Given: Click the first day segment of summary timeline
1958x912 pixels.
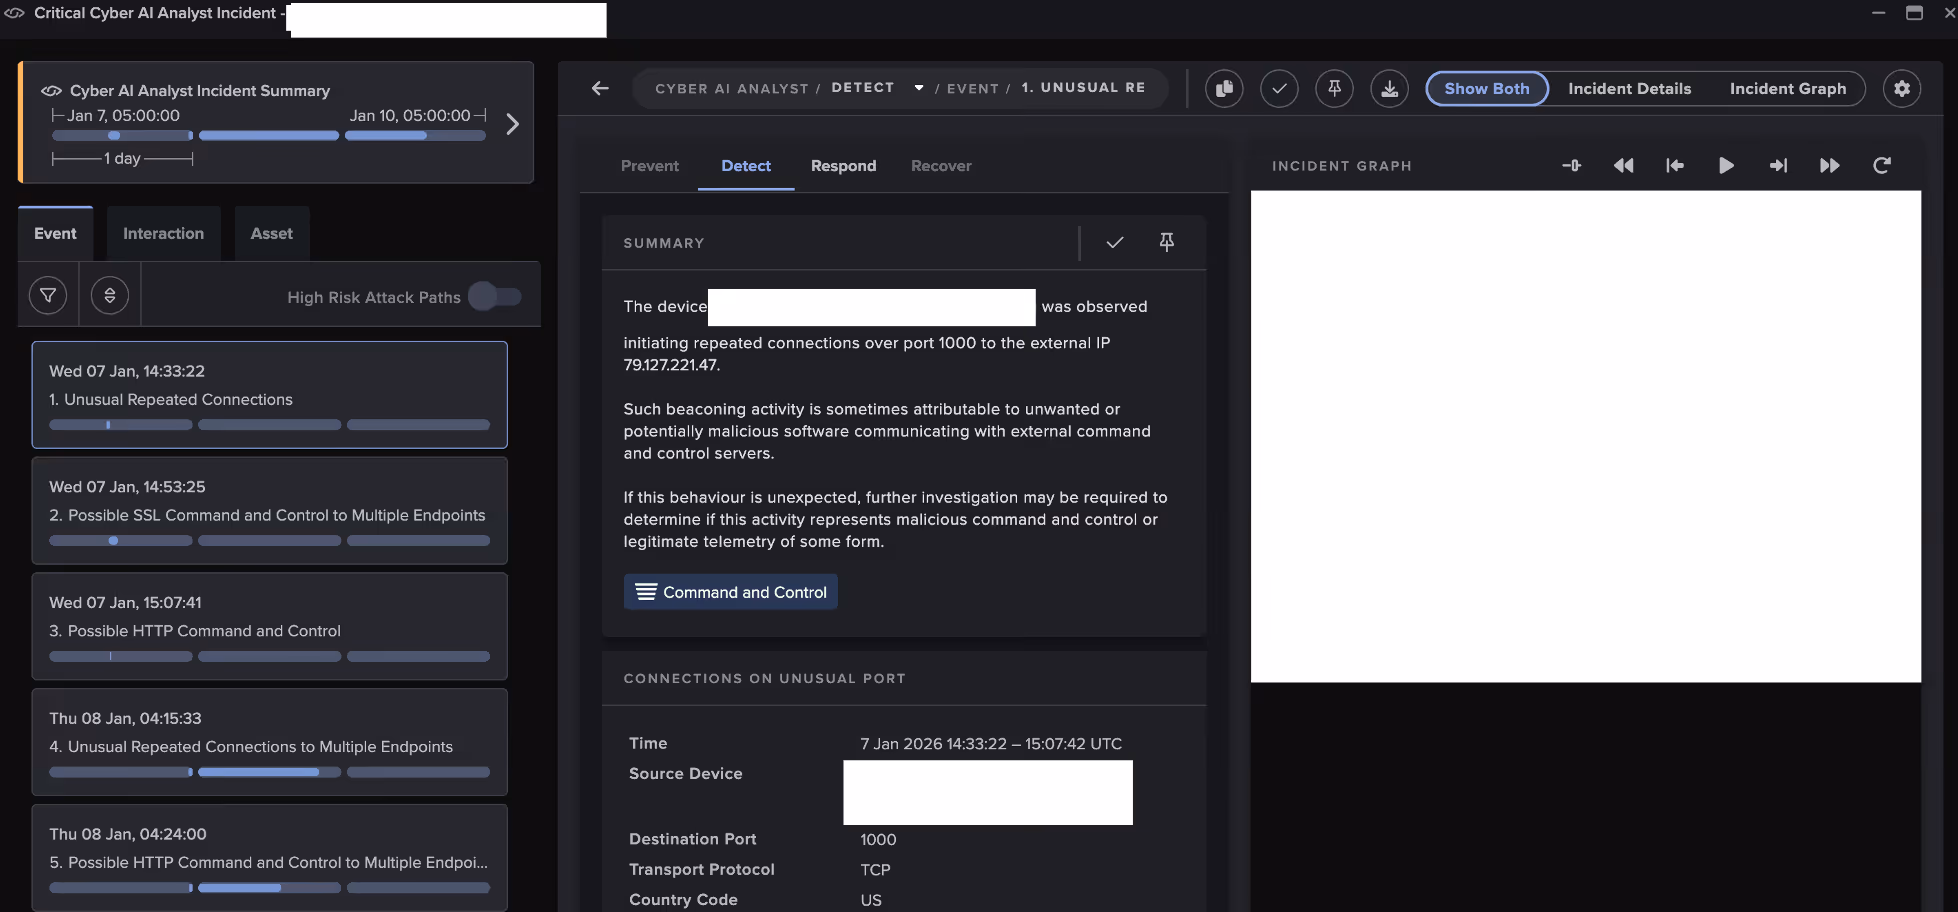Looking at the screenshot, I should (x=122, y=135).
